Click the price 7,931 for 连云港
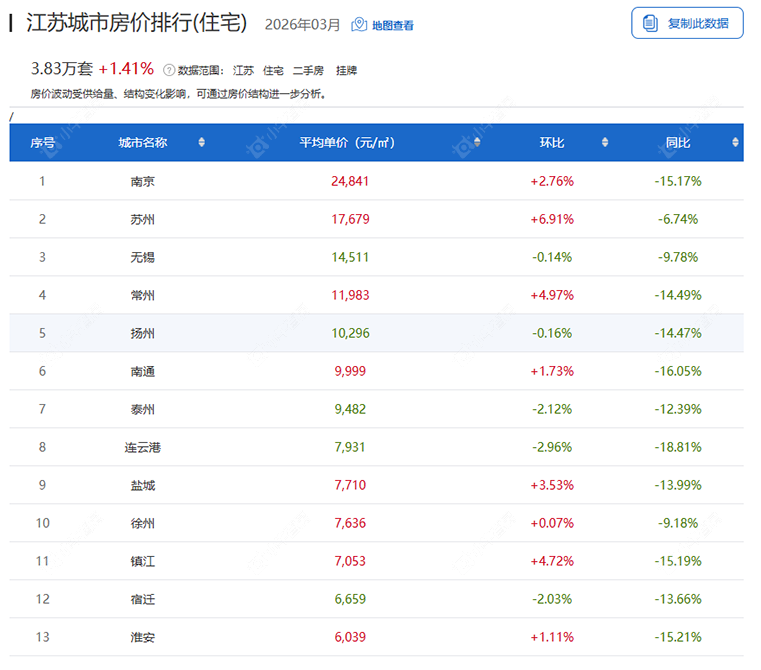Screen dimensions: 761x670 coord(350,447)
